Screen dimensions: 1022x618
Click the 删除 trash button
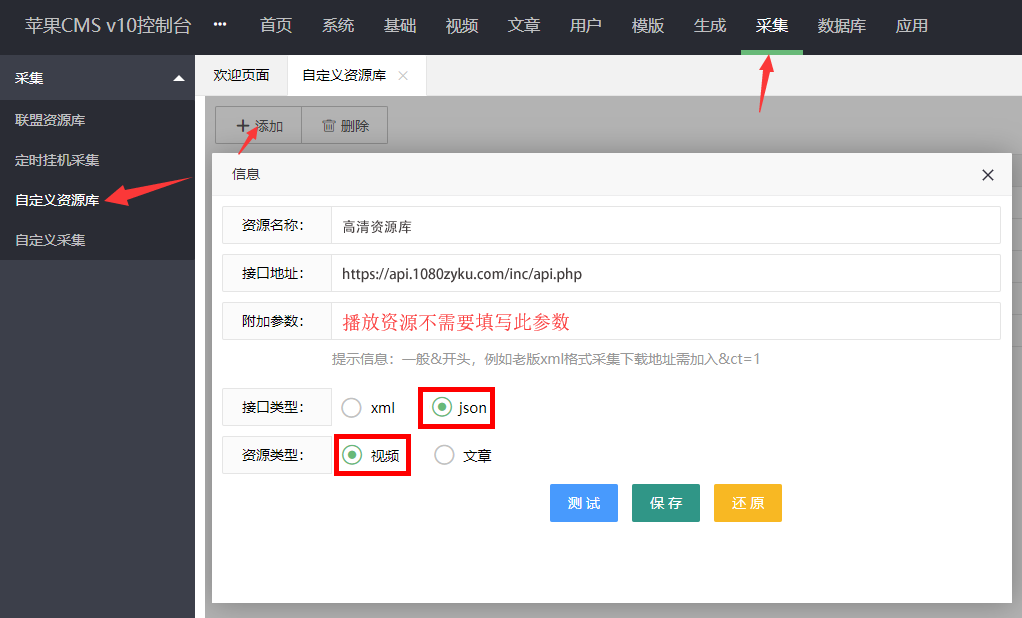pos(345,126)
